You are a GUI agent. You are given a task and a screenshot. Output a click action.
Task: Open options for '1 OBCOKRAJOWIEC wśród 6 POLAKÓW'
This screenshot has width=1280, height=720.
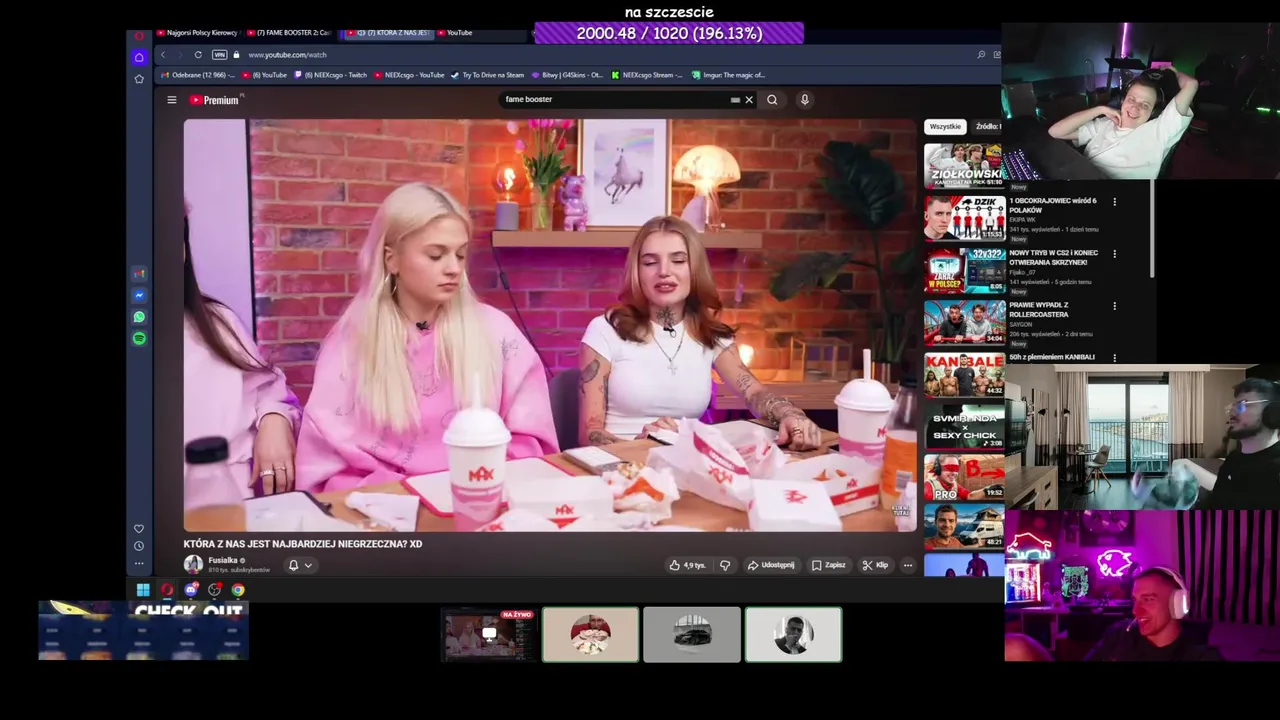1115,202
